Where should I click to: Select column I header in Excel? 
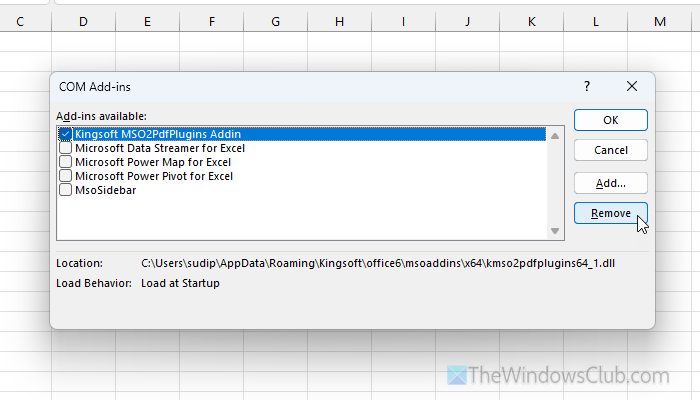pyautogui.click(x=404, y=21)
